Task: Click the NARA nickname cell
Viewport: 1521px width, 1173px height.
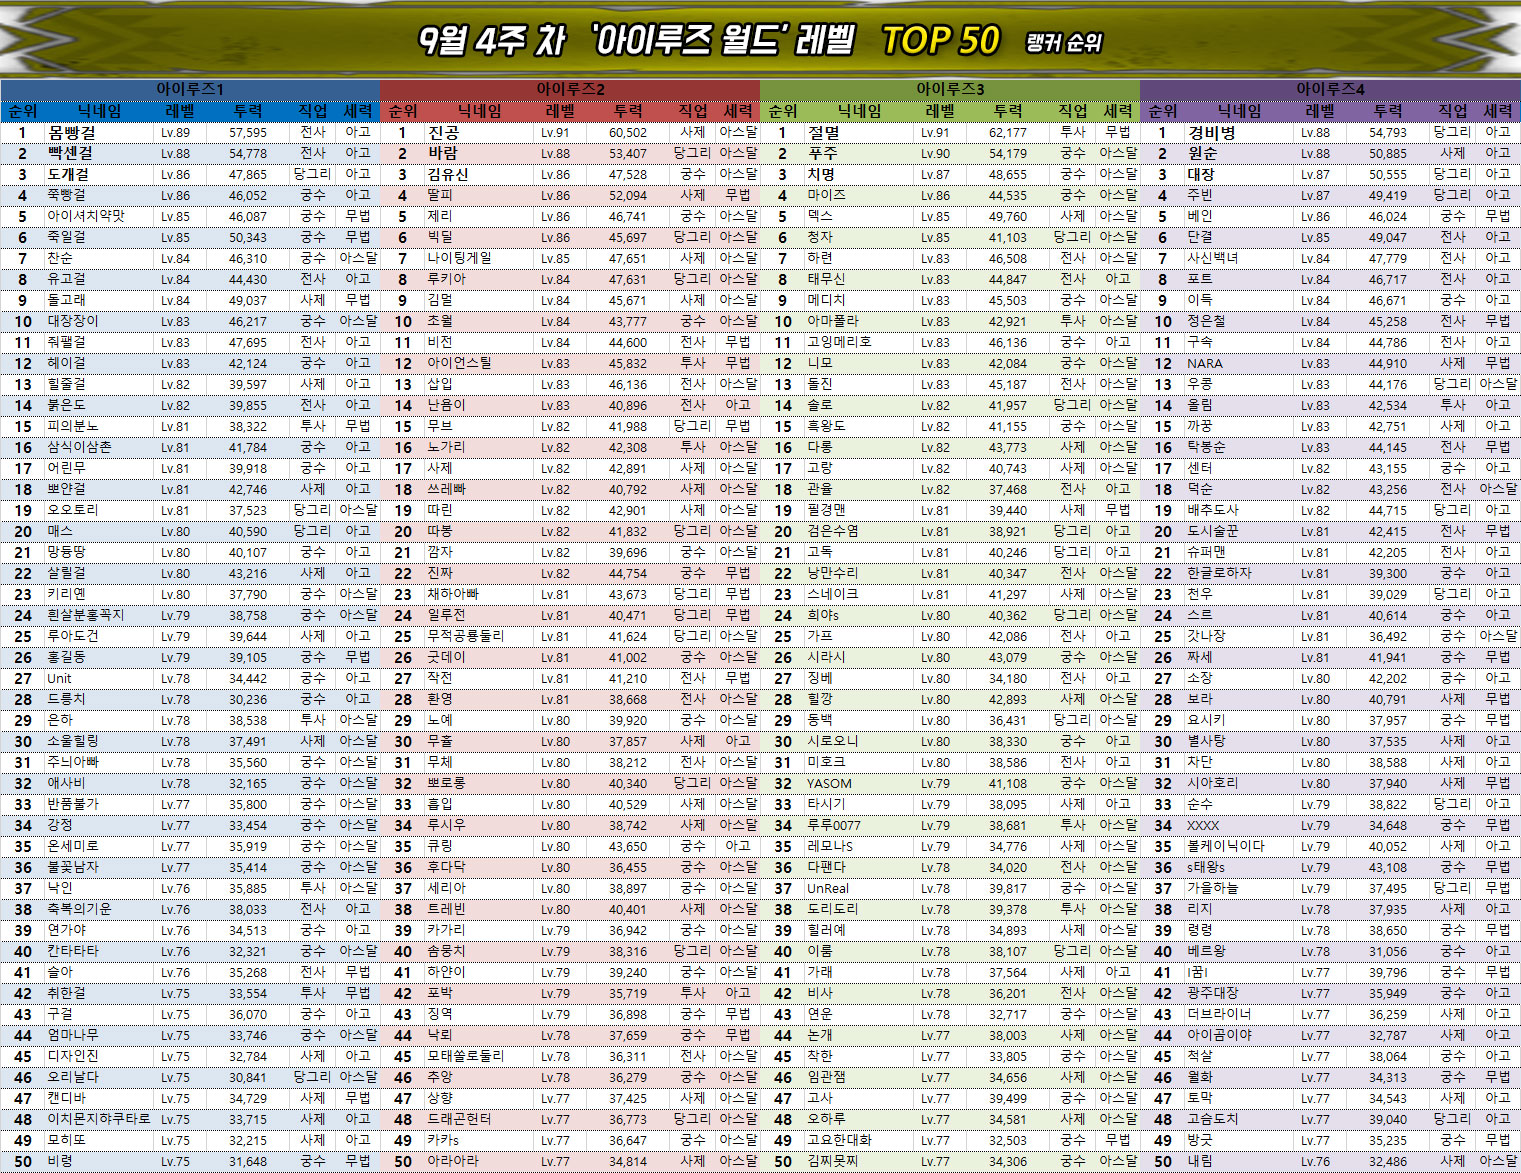Action: point(1204,363)
